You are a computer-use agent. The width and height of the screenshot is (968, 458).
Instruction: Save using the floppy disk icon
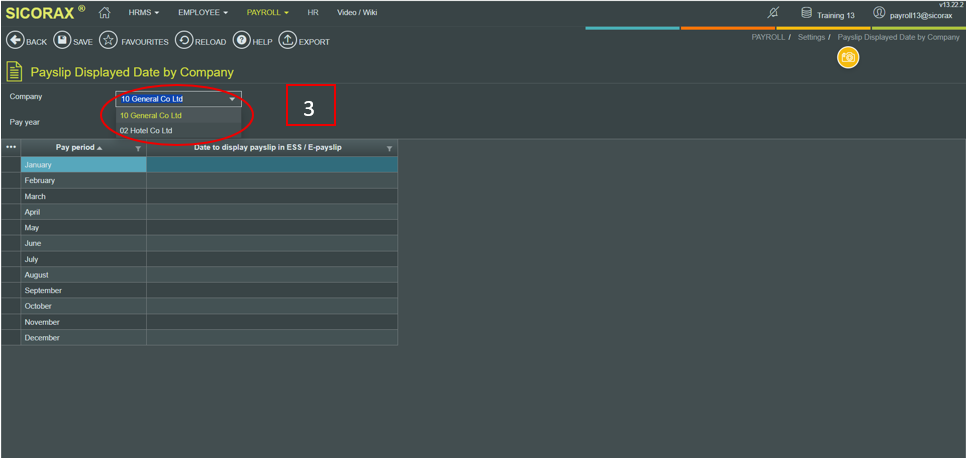[62, 41]
